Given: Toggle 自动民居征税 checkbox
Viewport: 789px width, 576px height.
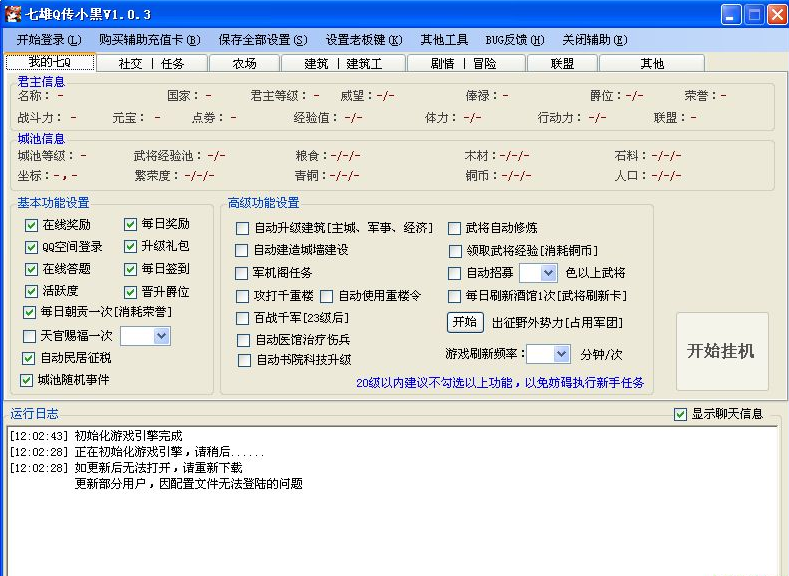Looking at the screenshot, I should (28, 358).
